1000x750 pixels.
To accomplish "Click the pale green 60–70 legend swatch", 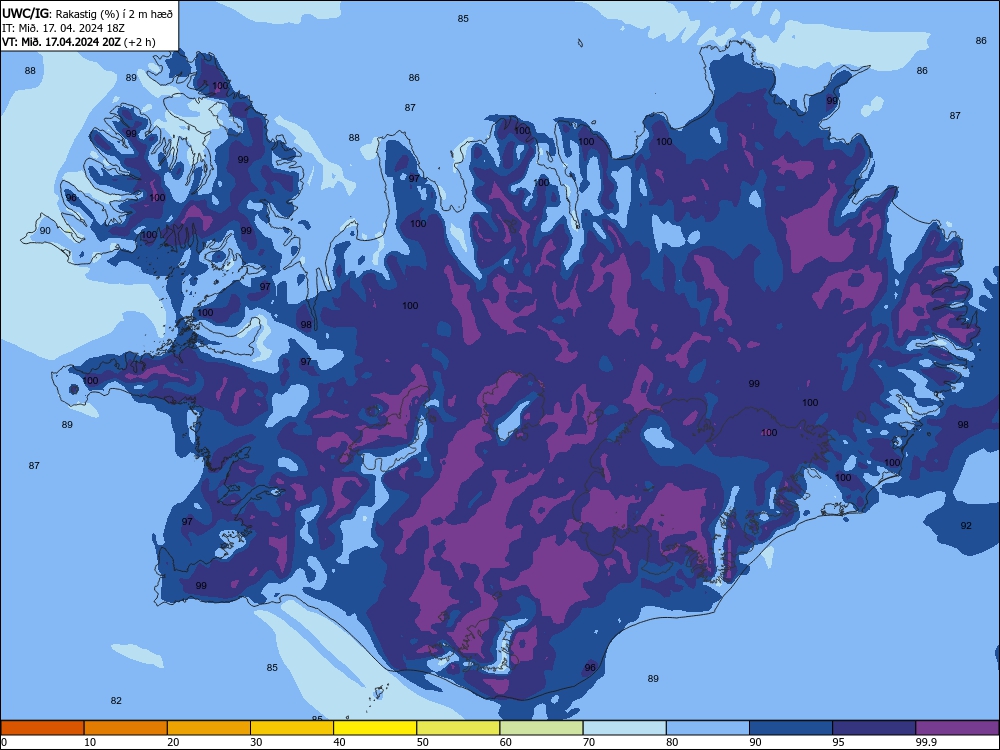I will point(541,728).
